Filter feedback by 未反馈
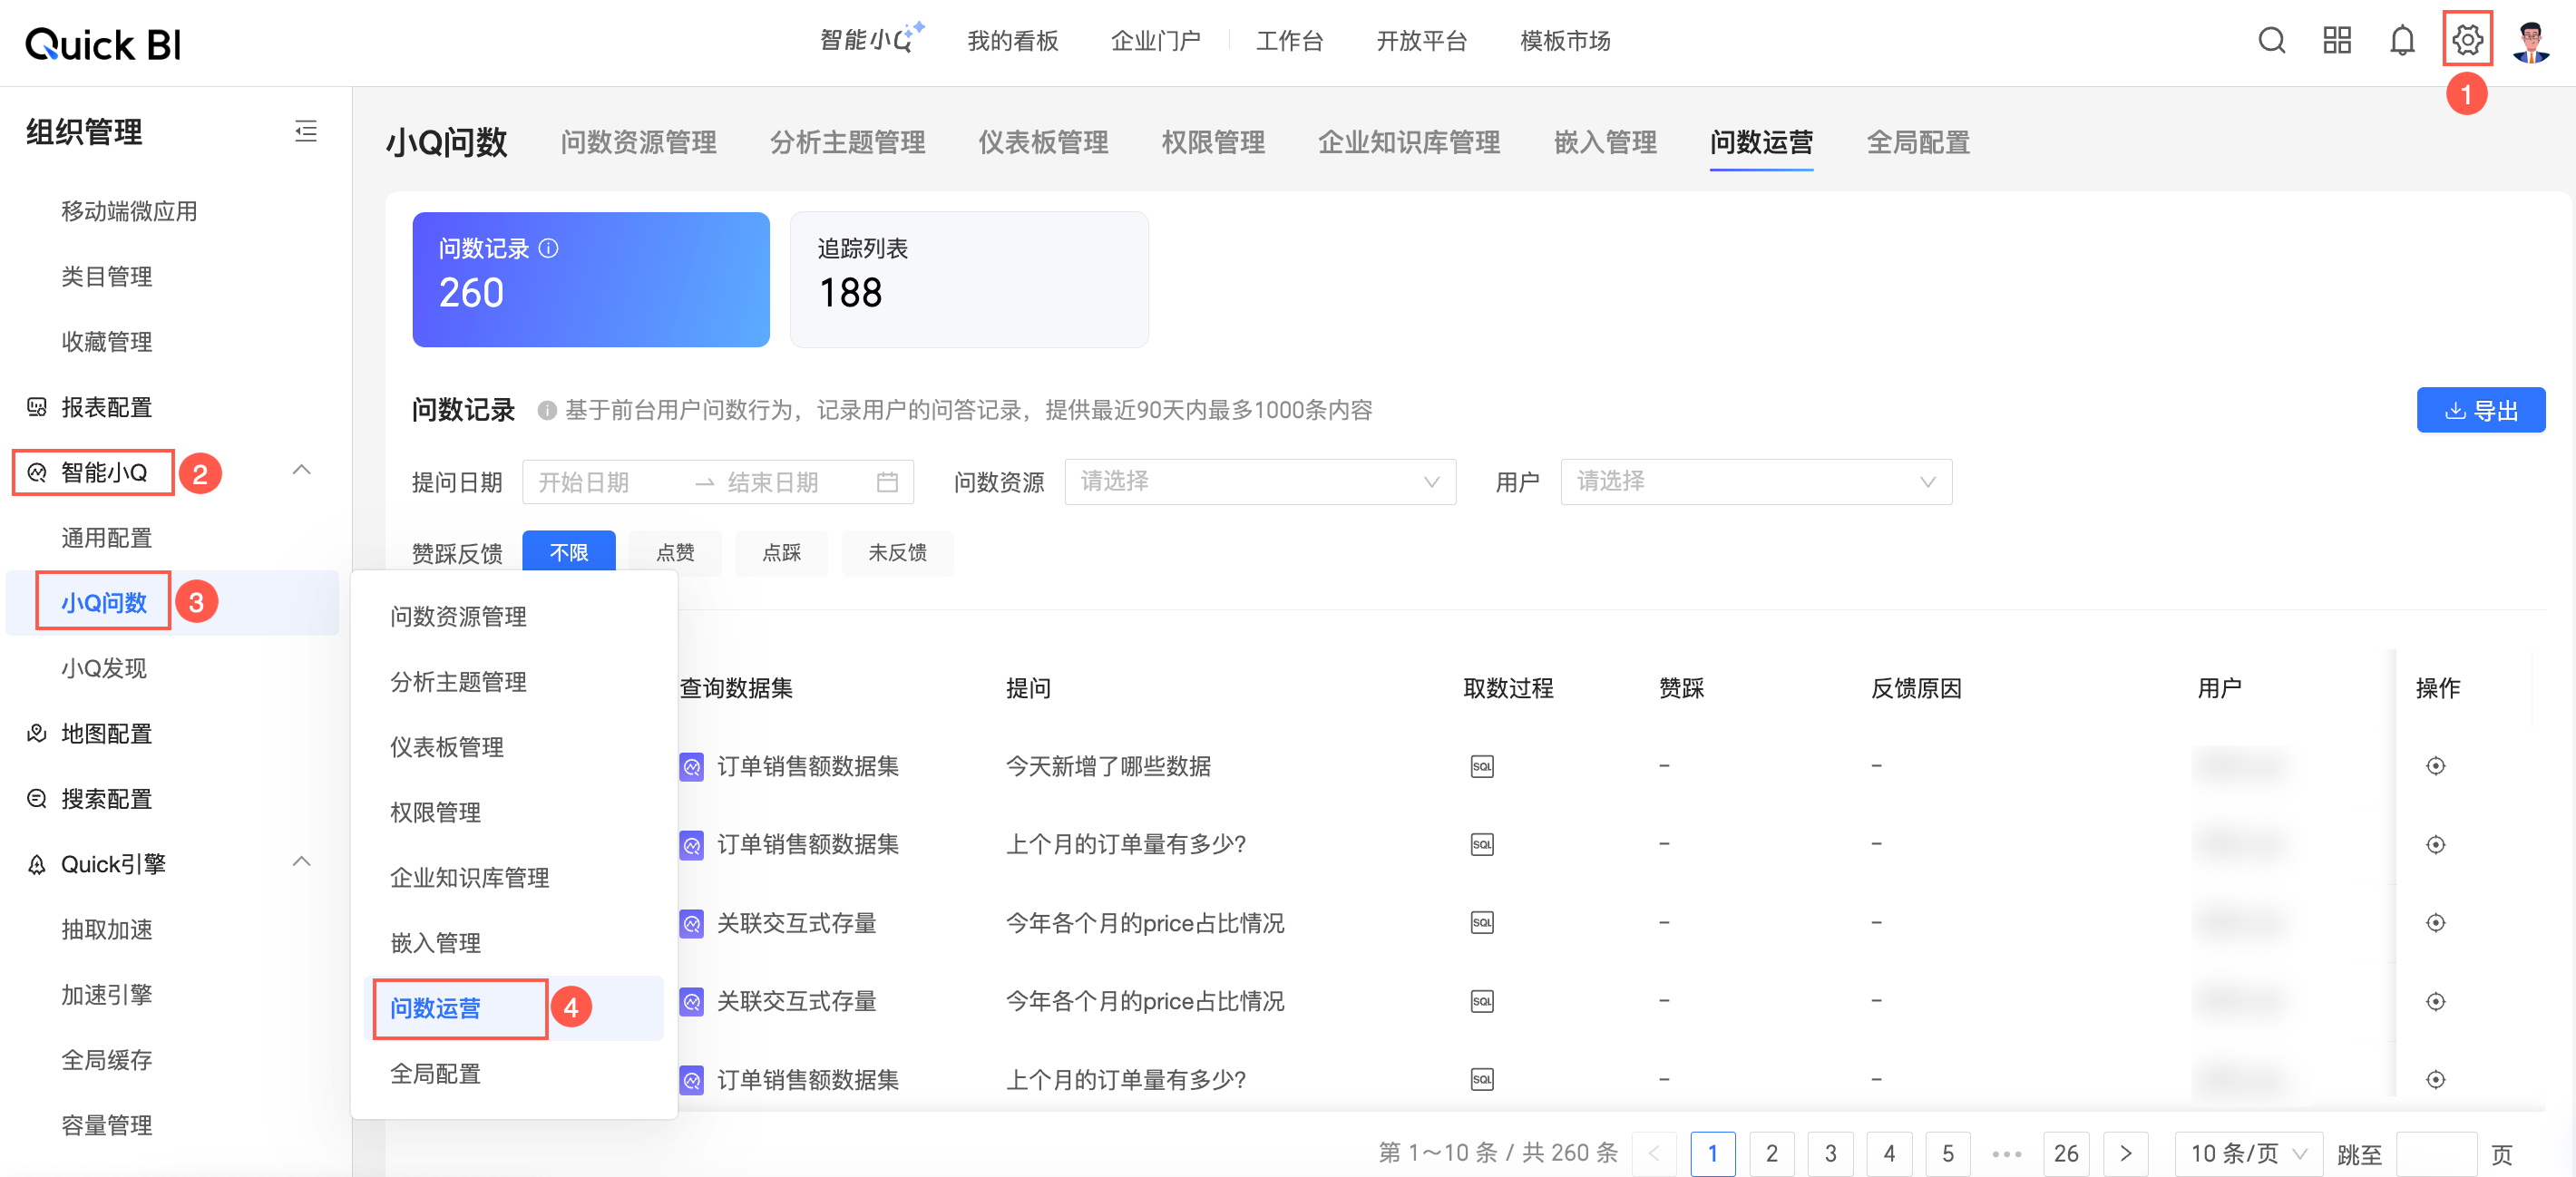This screenshot has height=1177, width=2576. pos(897,553)
